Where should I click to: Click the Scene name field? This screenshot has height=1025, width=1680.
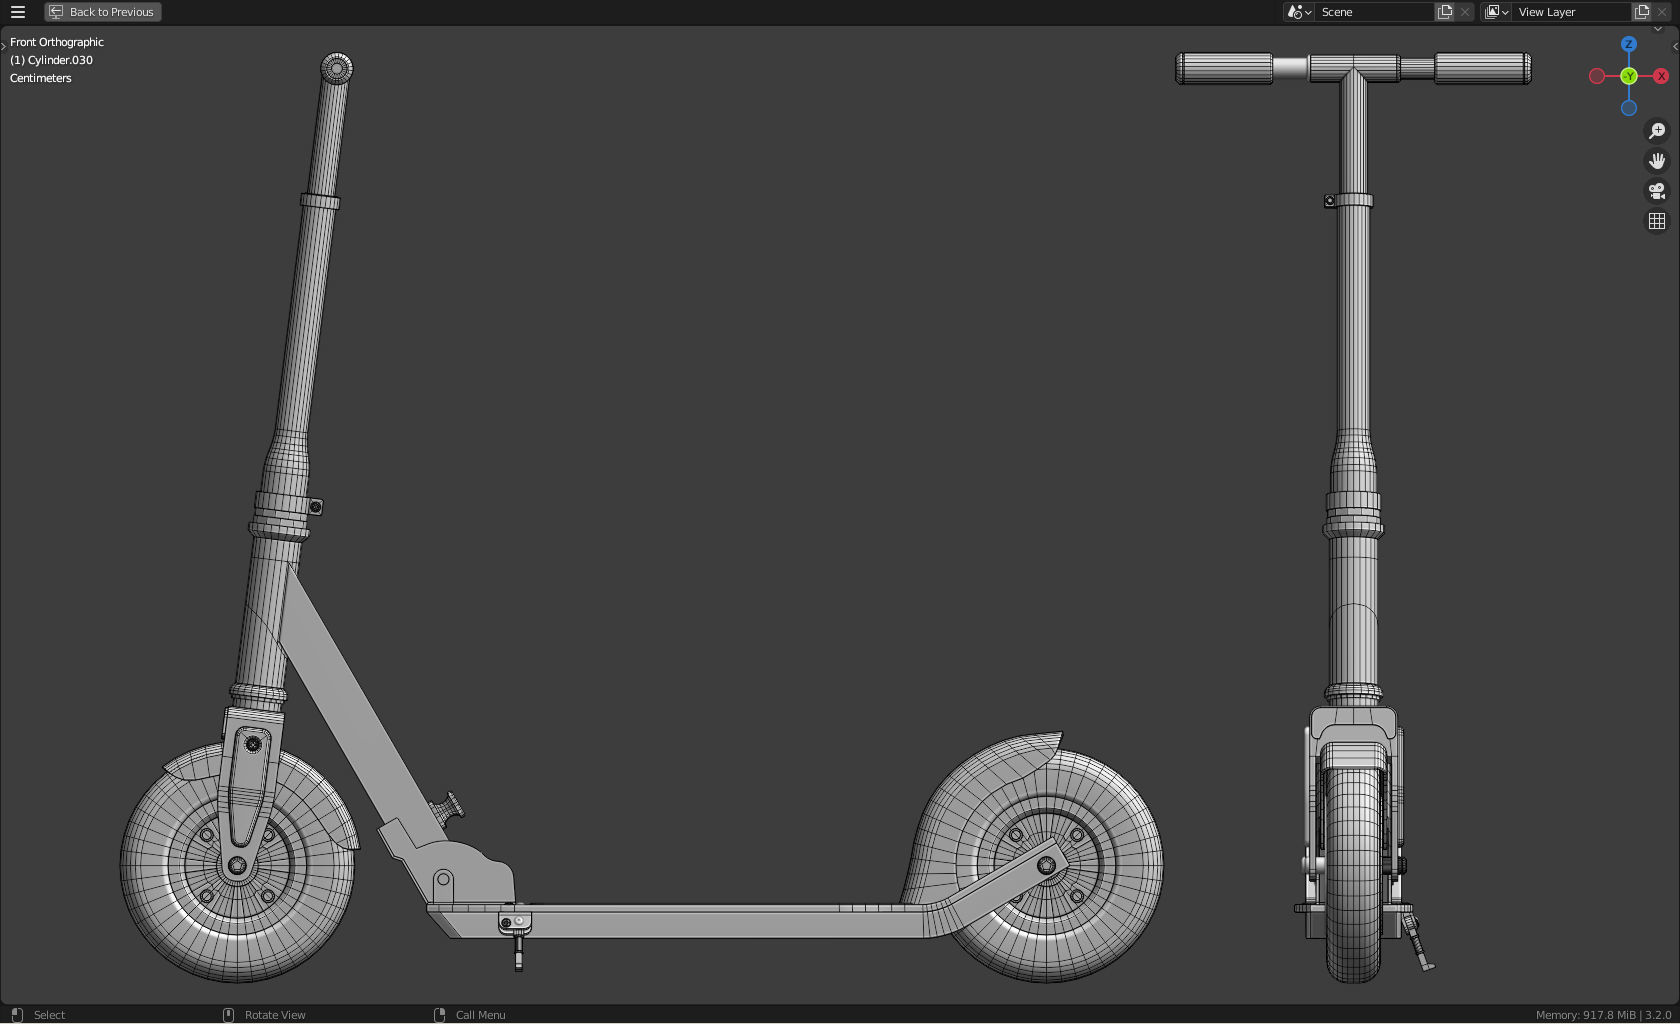click(1374, 12)
